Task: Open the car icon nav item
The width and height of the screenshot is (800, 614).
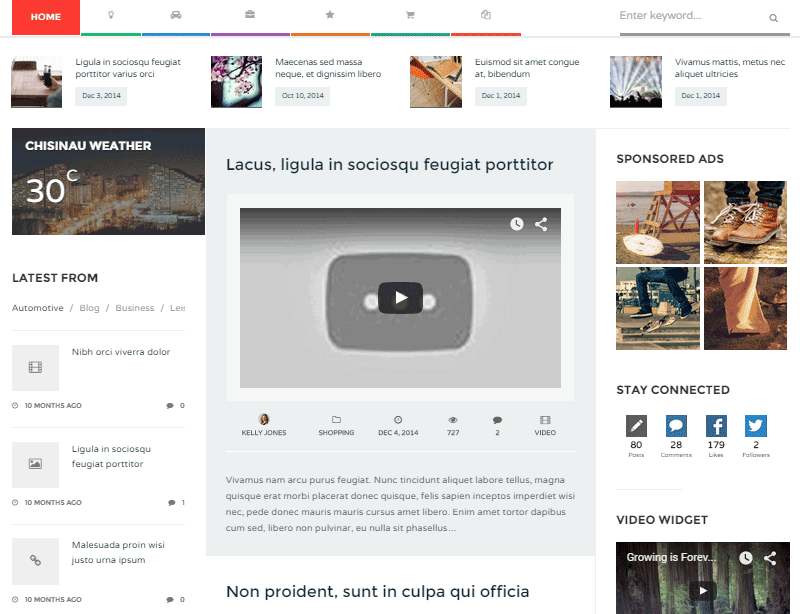Action: tap(176, 15)
